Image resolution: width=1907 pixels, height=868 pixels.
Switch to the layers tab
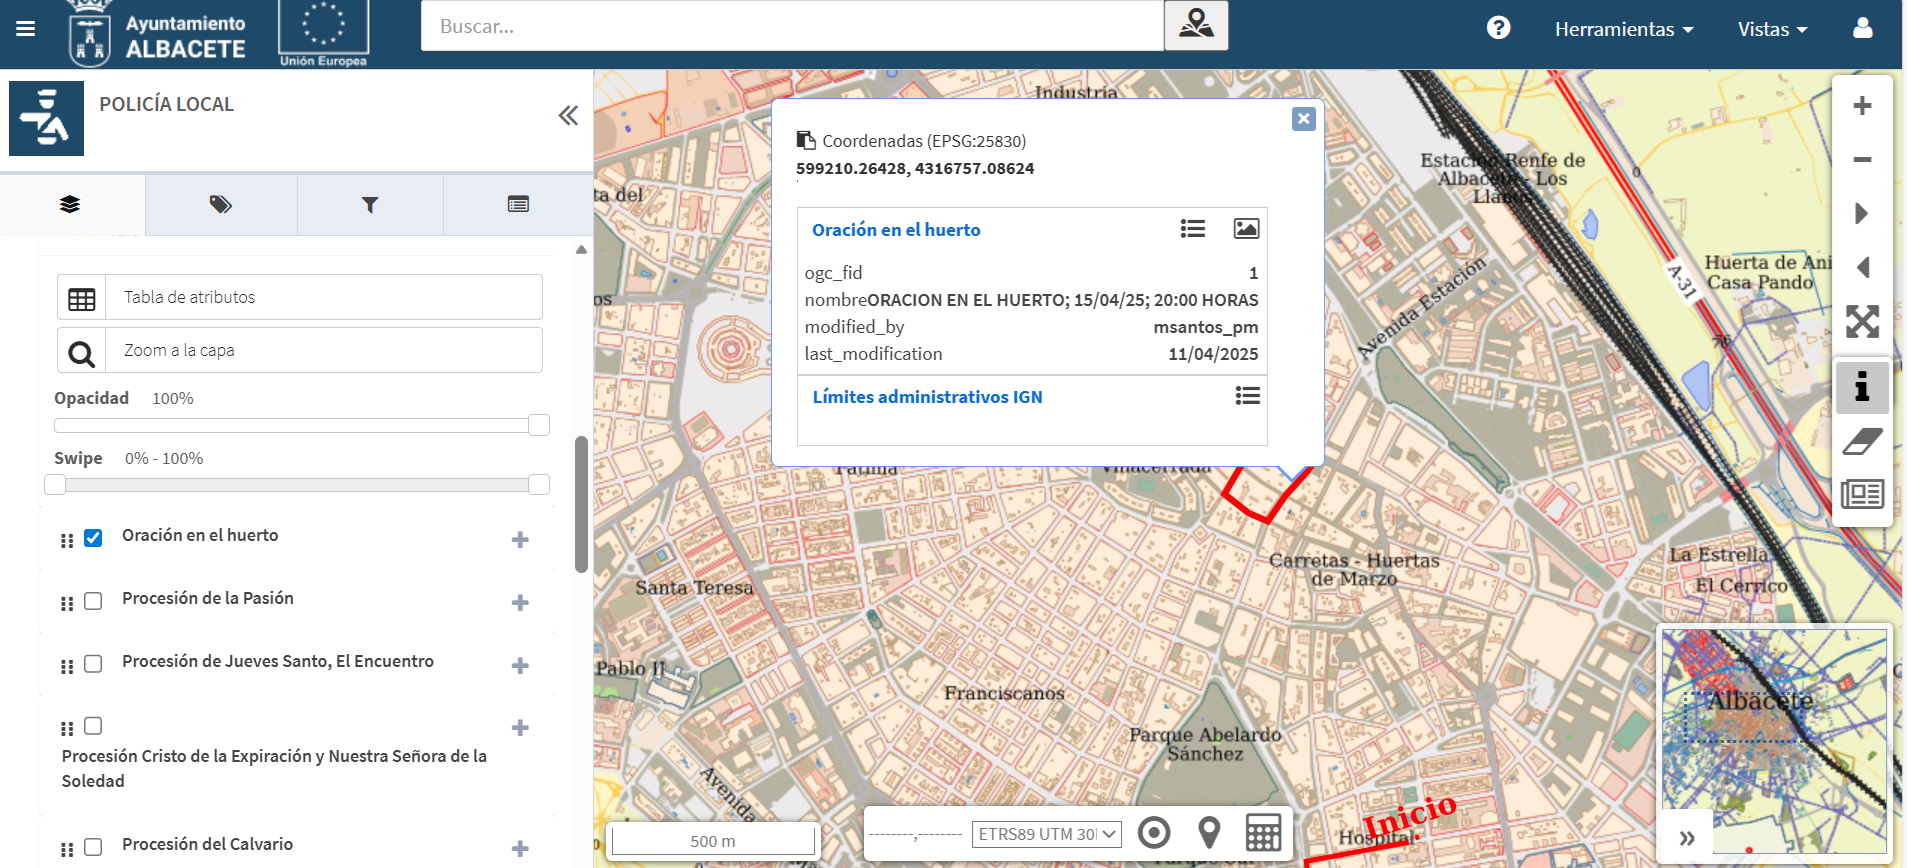[x=70, y=205]
